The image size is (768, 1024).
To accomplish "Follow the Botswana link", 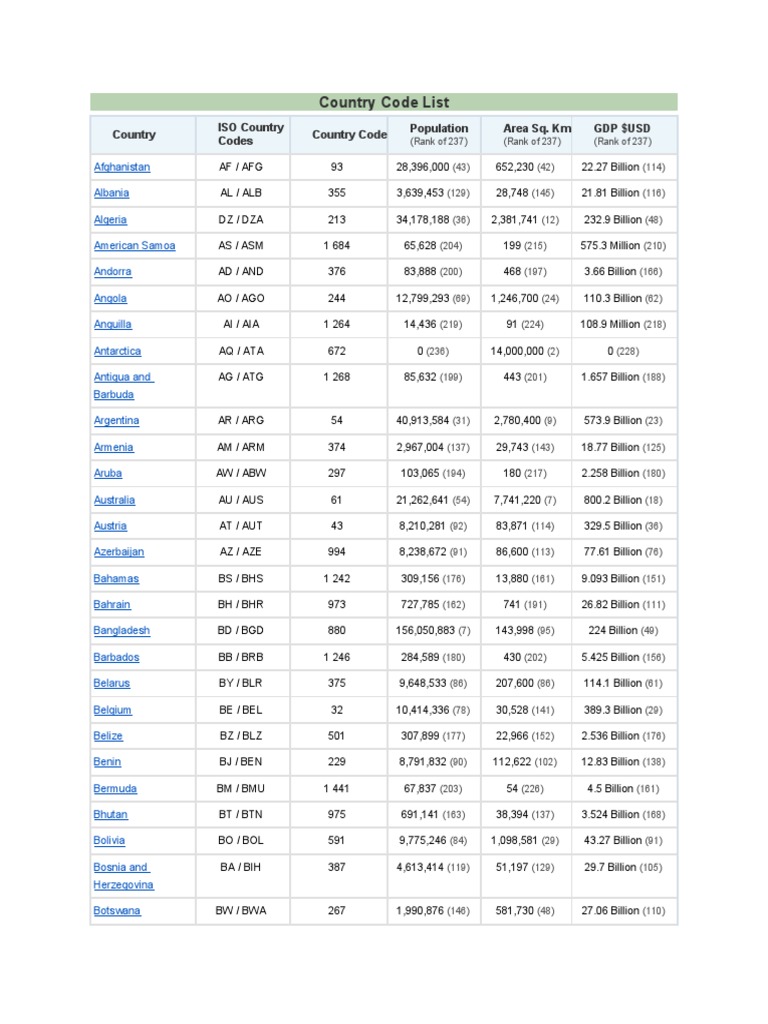I will 117,911.
